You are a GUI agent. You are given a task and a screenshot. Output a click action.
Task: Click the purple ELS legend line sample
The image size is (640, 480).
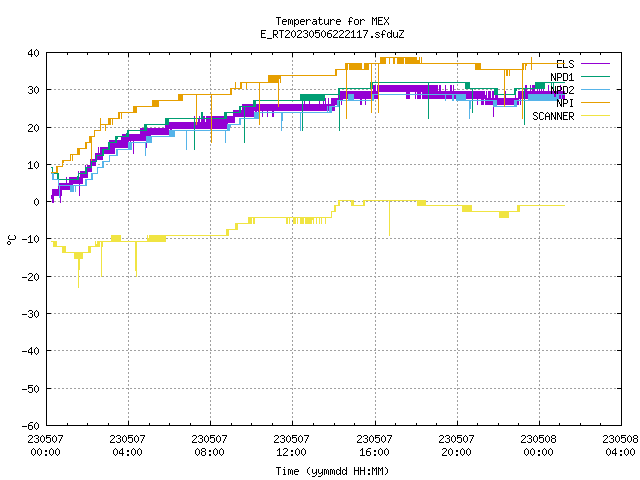point(595,64)
